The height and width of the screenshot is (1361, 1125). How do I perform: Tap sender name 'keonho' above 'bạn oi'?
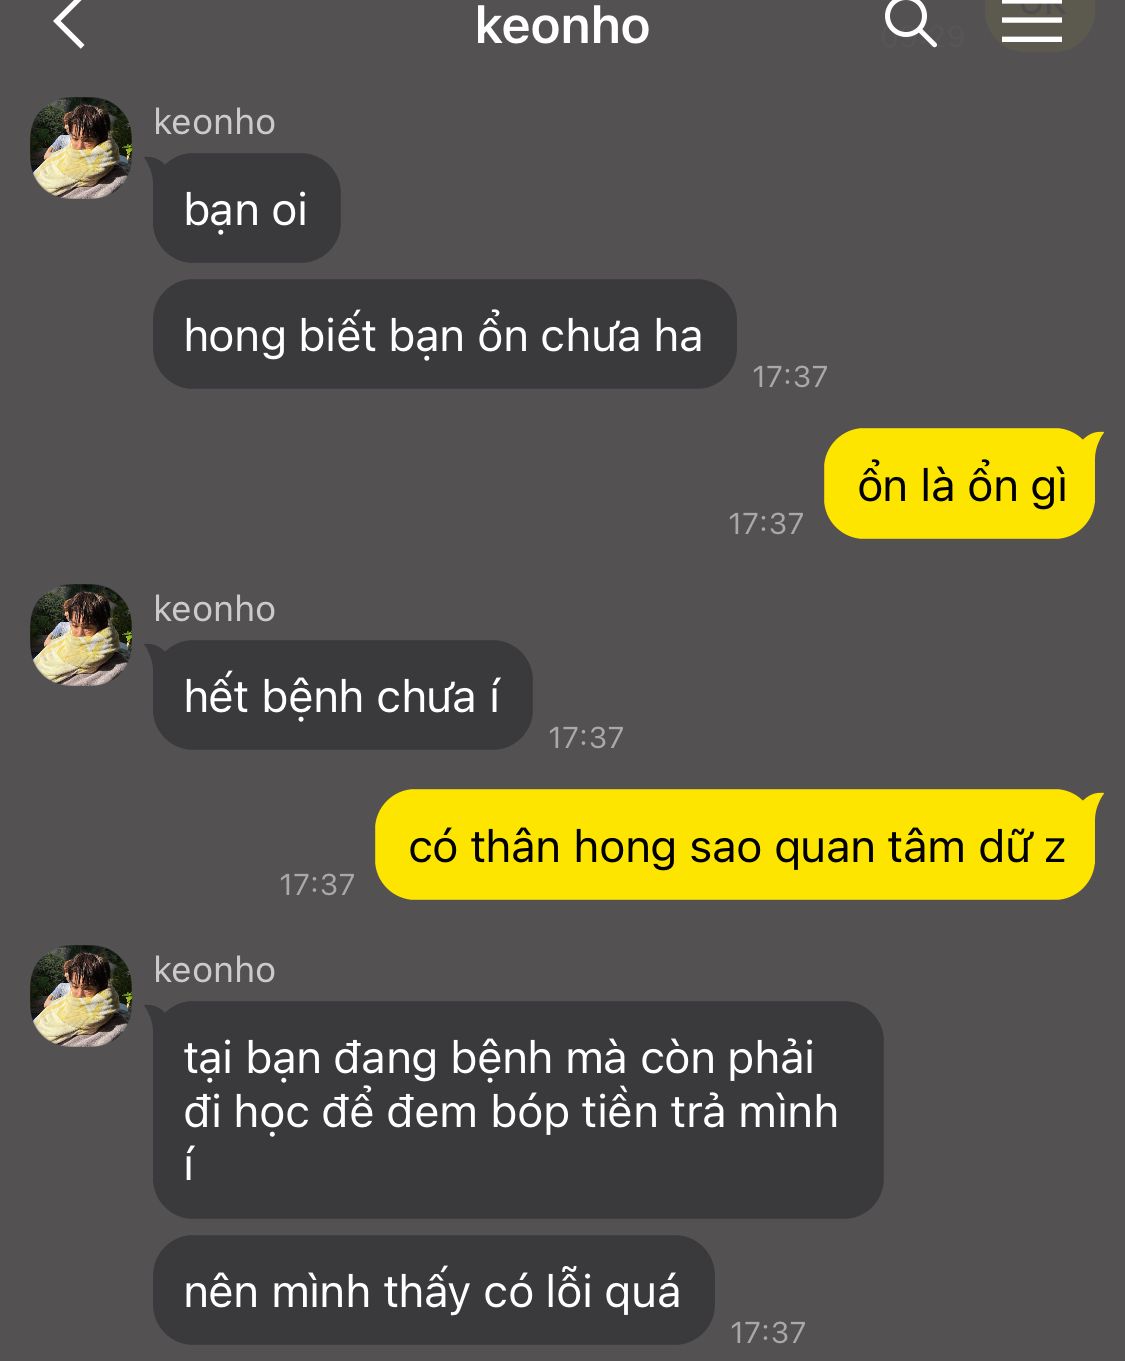click(x=214, y=122)
